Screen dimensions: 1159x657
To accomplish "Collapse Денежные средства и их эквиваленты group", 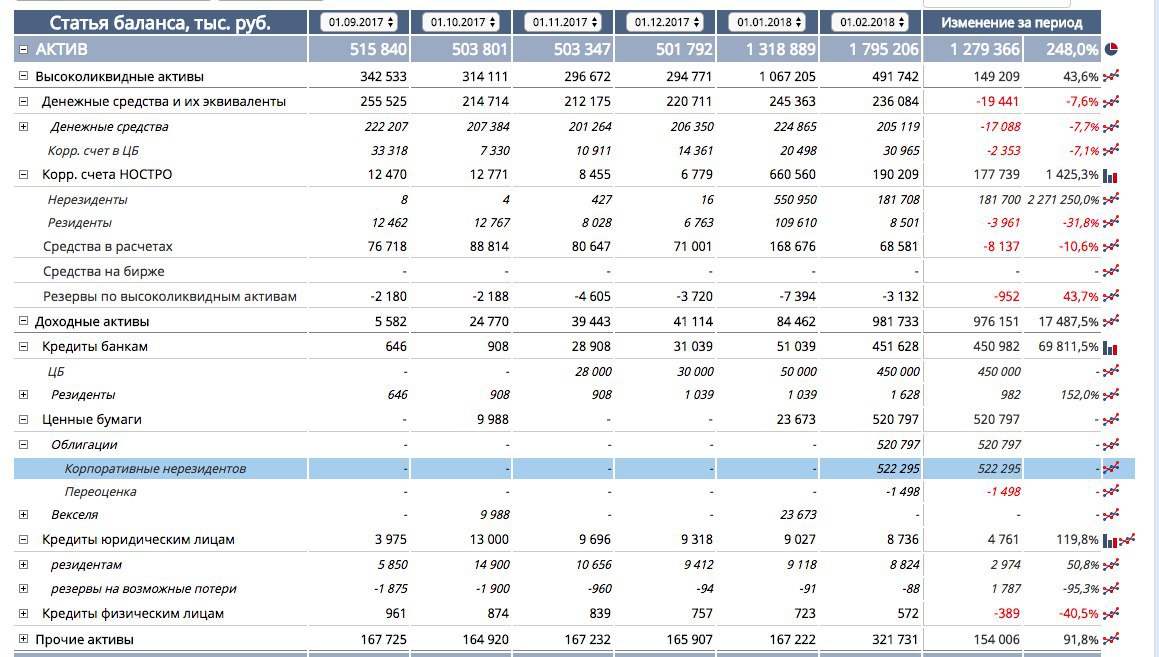I will 23,101.
